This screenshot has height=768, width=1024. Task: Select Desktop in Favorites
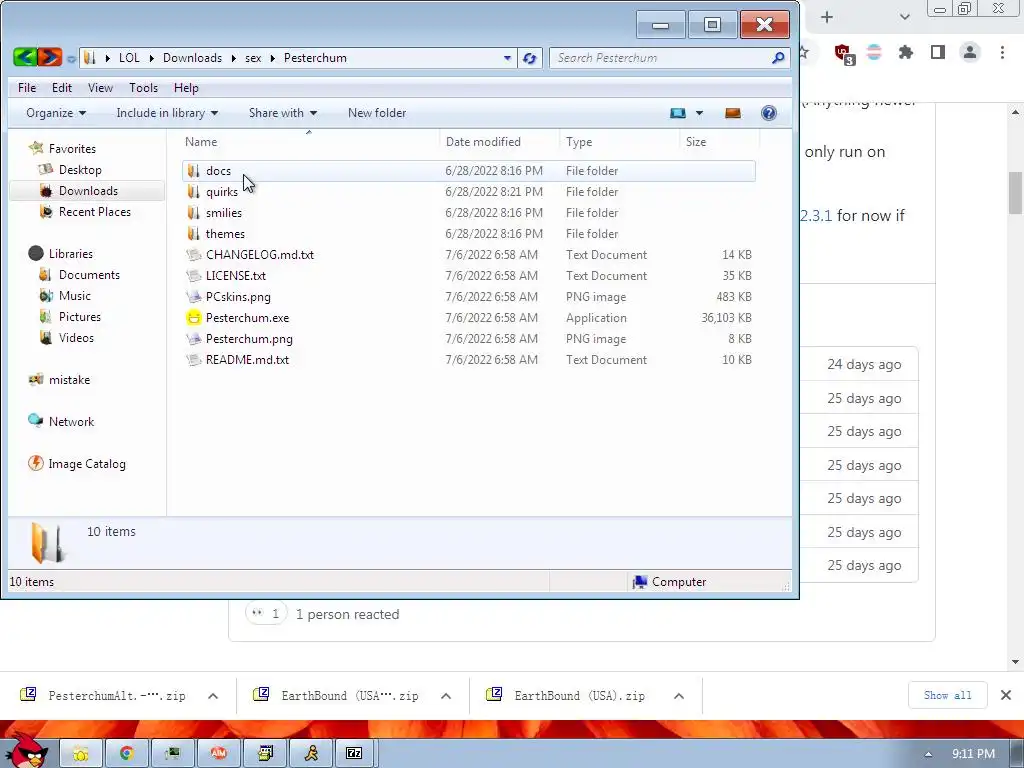pyautogui.click(x=80, y=170)
